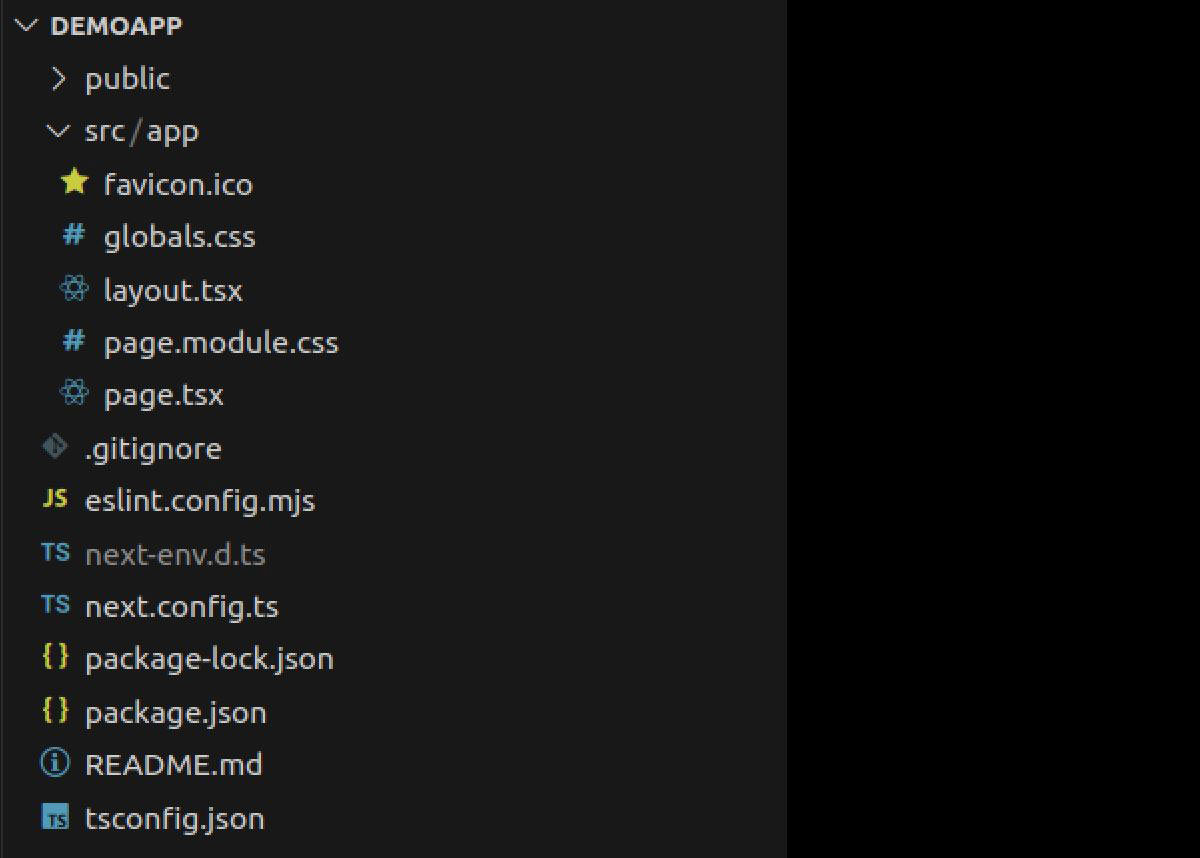Click the TS icon beside tsconfig.json
Image resolution: width=1200 pixels, height=858 pixels.
(55, 818)
